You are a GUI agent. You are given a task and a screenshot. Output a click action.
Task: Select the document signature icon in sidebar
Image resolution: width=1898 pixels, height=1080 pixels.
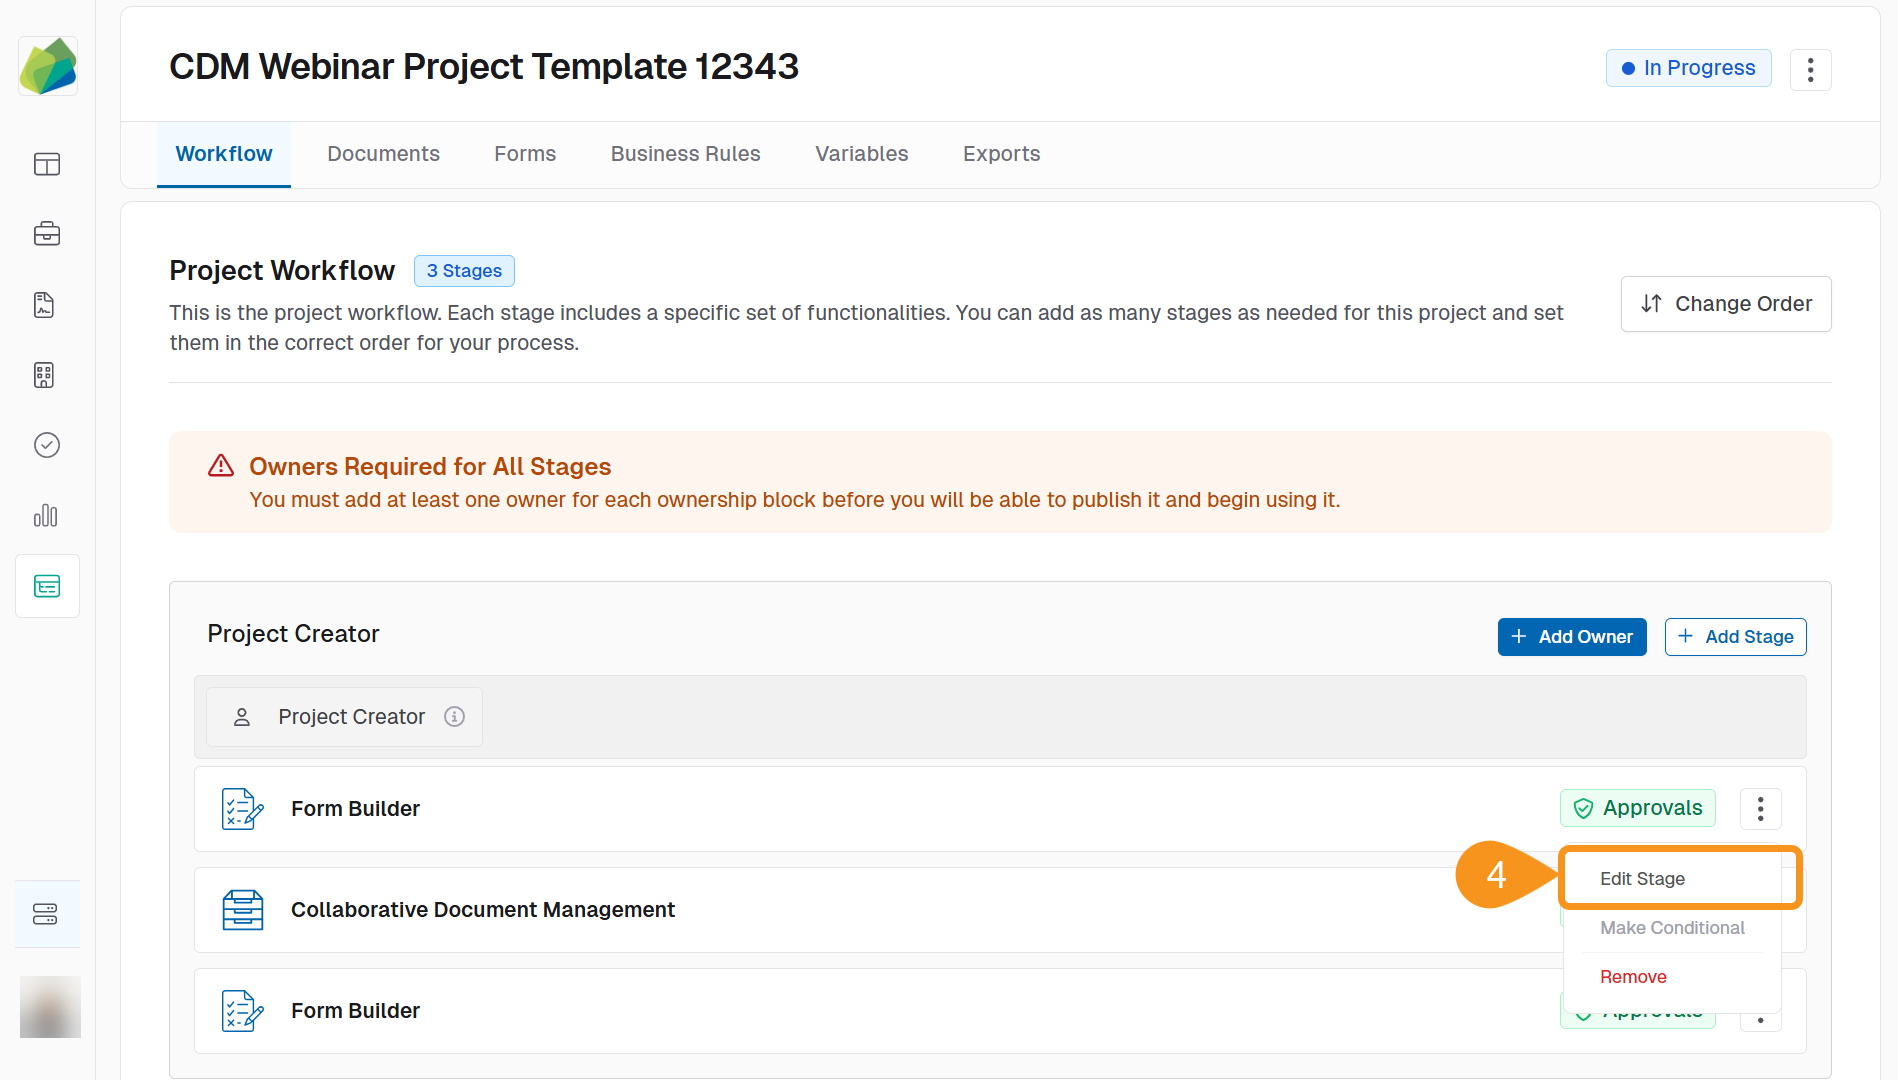point(44,305)
